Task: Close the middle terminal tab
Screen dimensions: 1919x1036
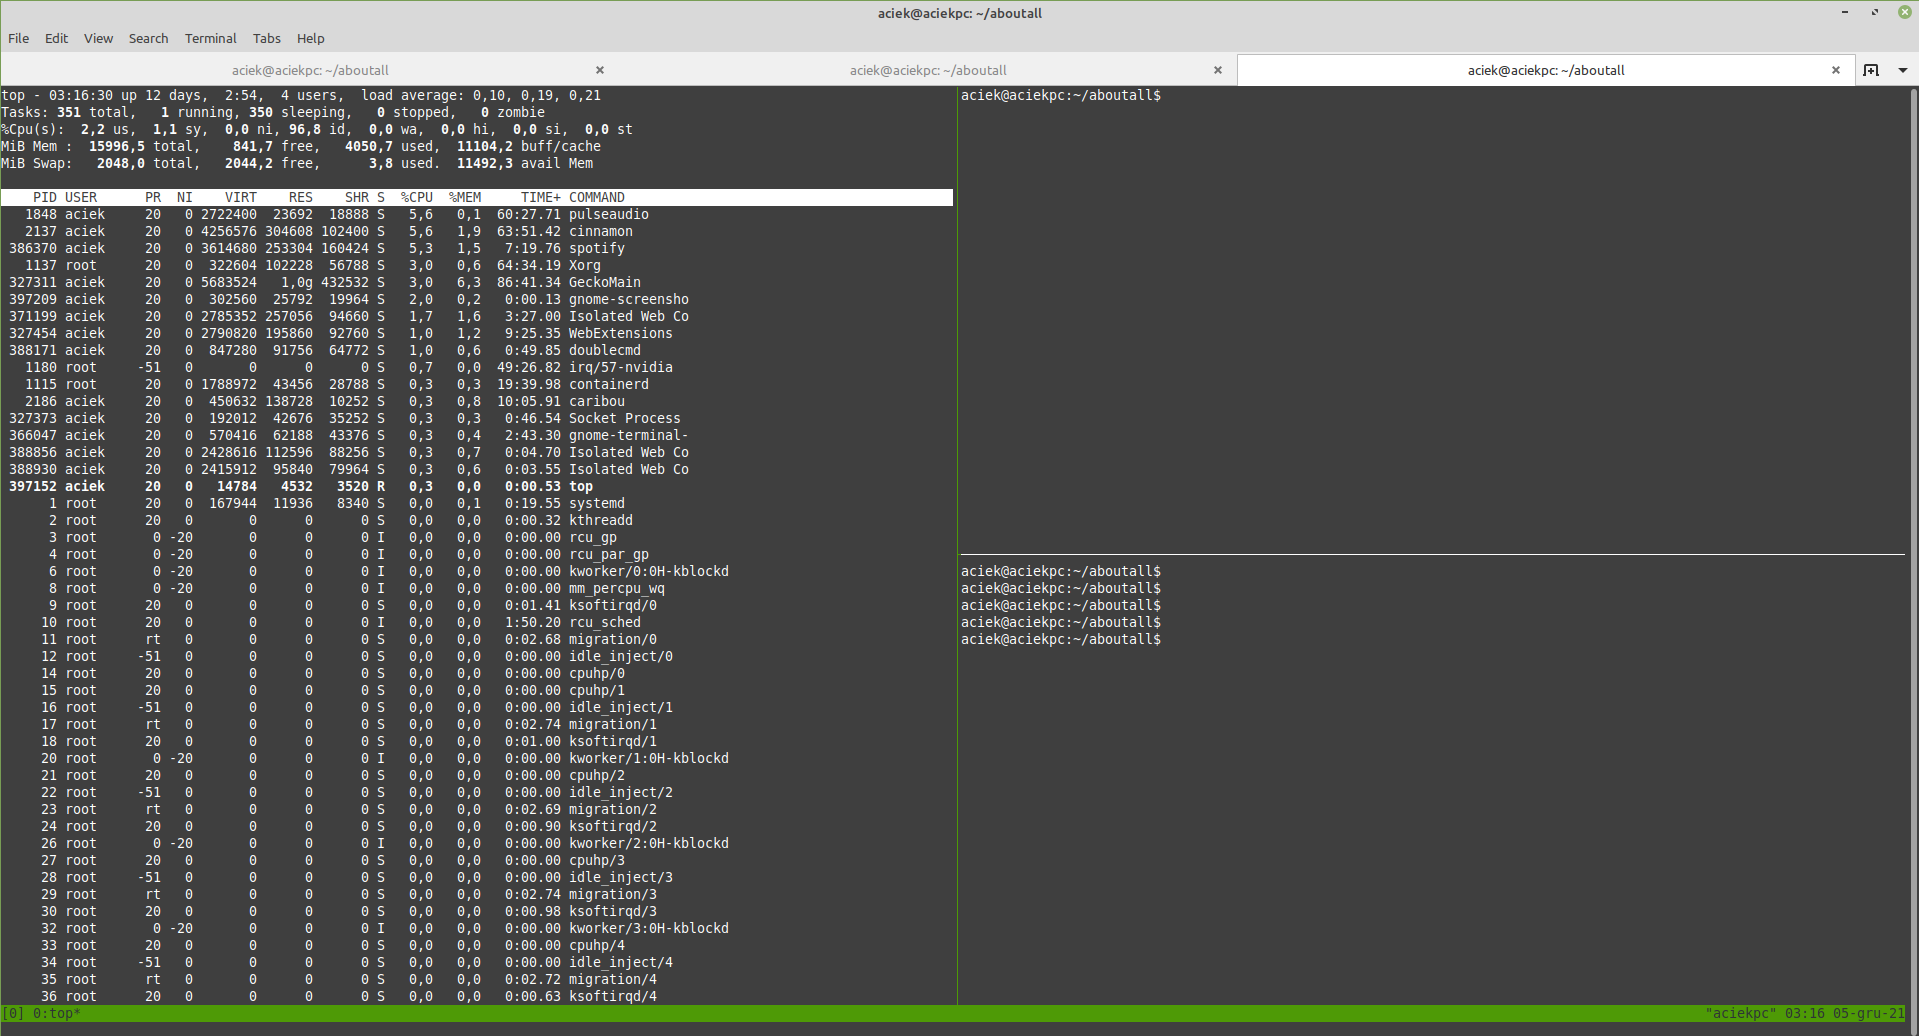Action: [1217, 70]
